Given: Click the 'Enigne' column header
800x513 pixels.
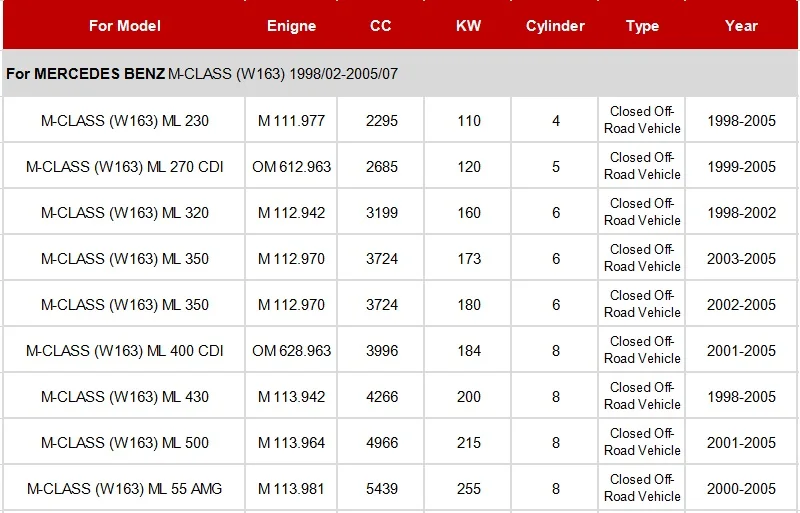Looking at the screenshot, I should click(x=291, y=26).
